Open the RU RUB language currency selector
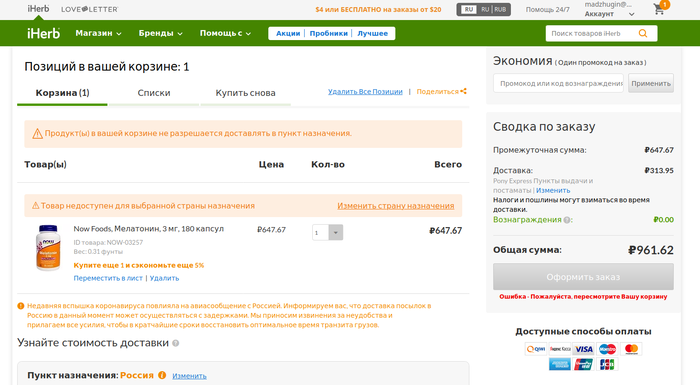 (x=483, y=9)
